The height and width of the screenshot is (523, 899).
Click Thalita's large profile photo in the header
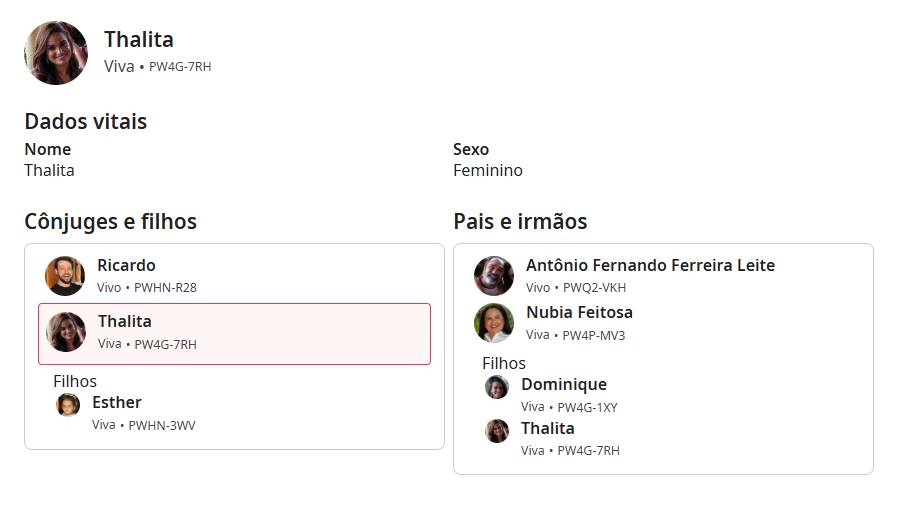(56, 53)
